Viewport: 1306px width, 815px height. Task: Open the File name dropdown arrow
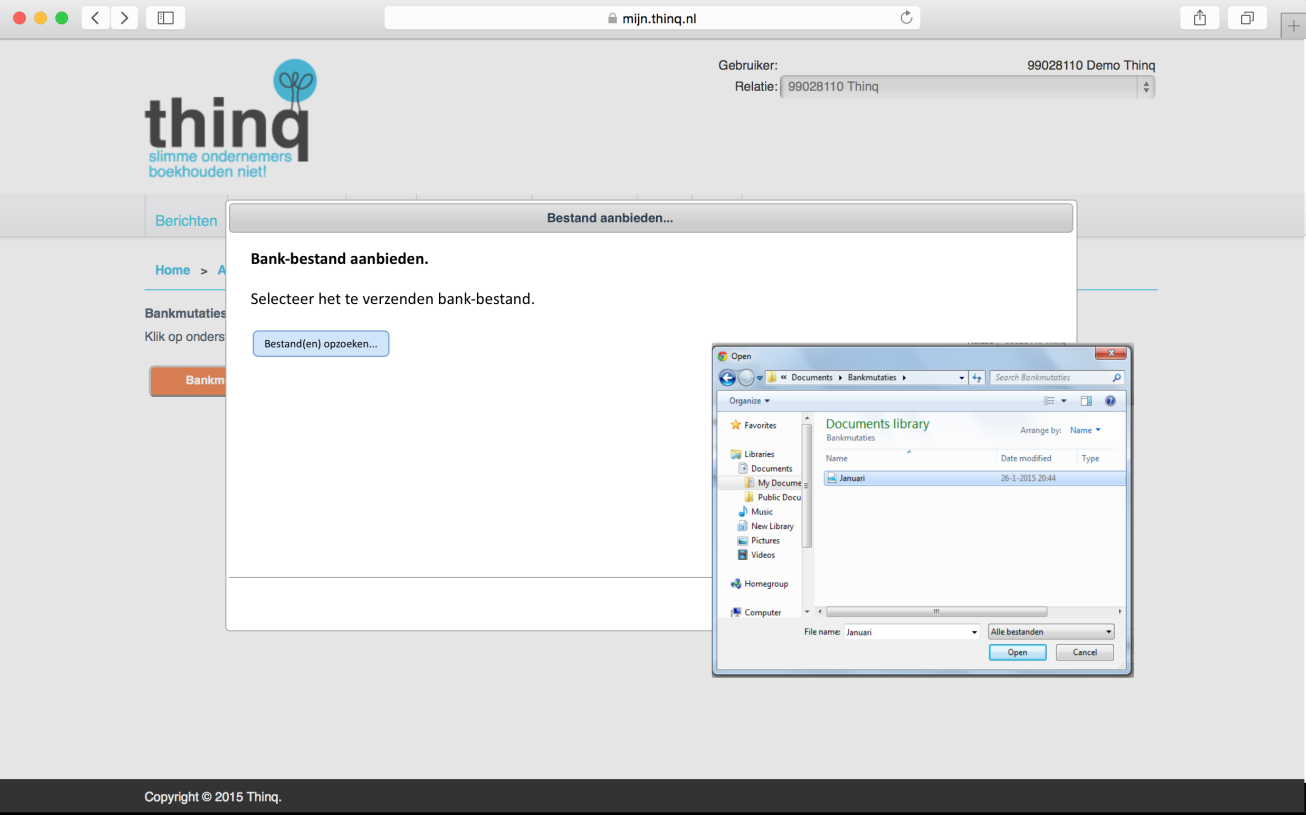coord(975,632)
